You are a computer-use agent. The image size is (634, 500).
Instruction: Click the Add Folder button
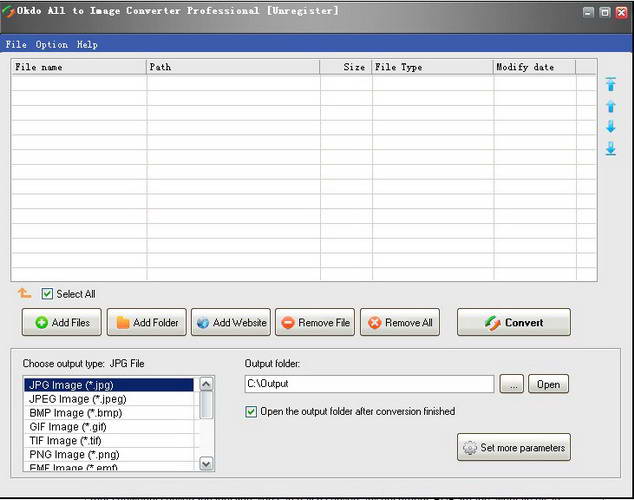147,322
